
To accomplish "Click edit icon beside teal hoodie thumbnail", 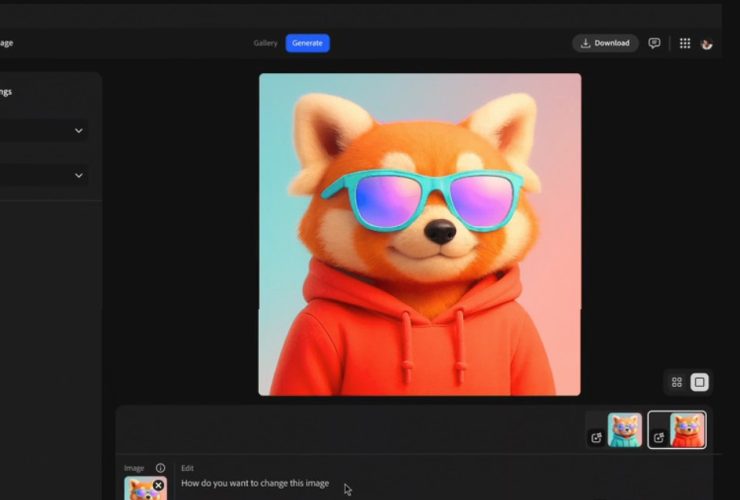I will pyautogui.click(x=597, y=437).
